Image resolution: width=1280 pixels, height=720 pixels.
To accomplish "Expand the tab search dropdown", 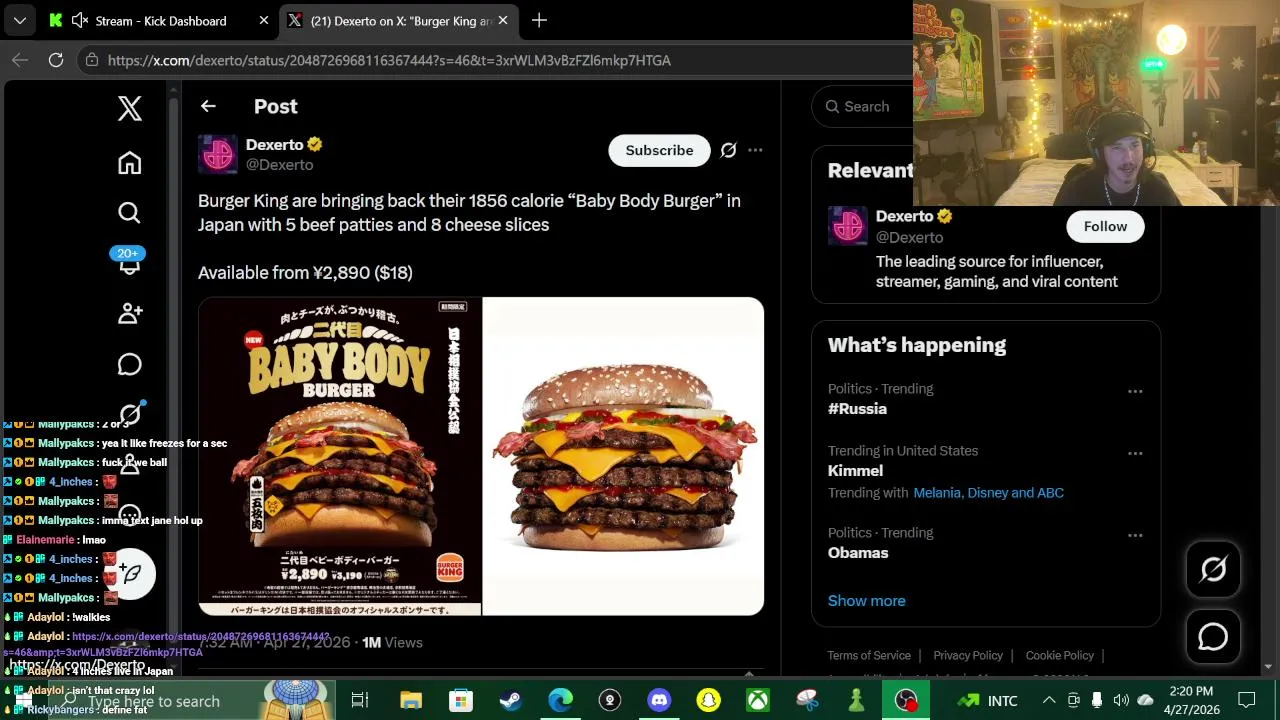I will 19,20.
